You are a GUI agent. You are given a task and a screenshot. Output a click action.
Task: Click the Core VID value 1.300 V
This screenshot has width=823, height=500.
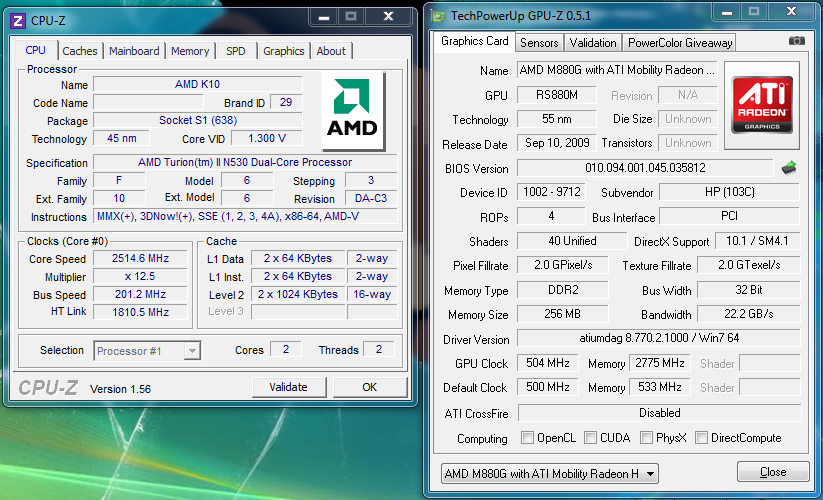point(267,138)
